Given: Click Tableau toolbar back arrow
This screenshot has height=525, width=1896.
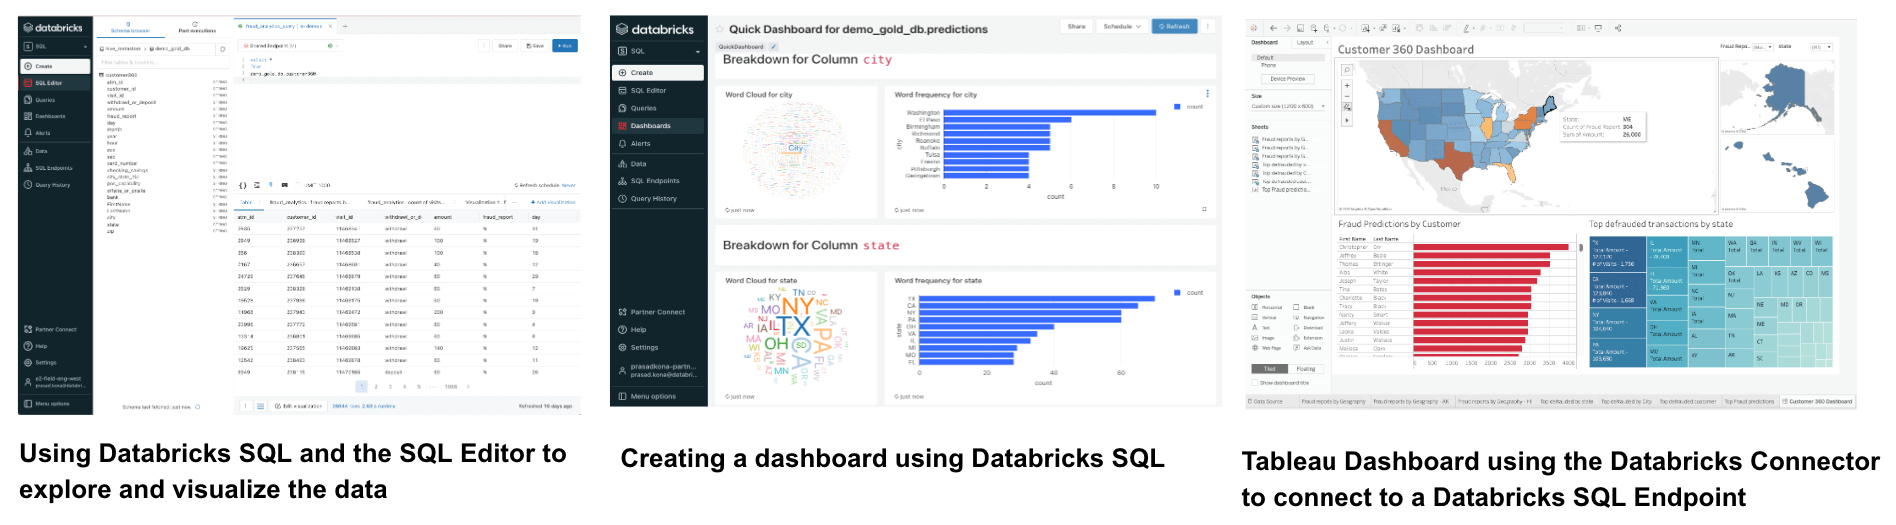Looking at the screenshot, I should click(x=1273, y=29).
